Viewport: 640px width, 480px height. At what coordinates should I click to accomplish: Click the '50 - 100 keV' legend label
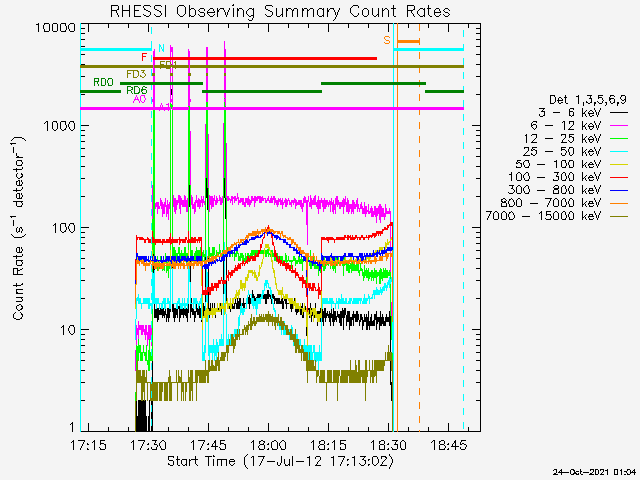coord(558,164)
